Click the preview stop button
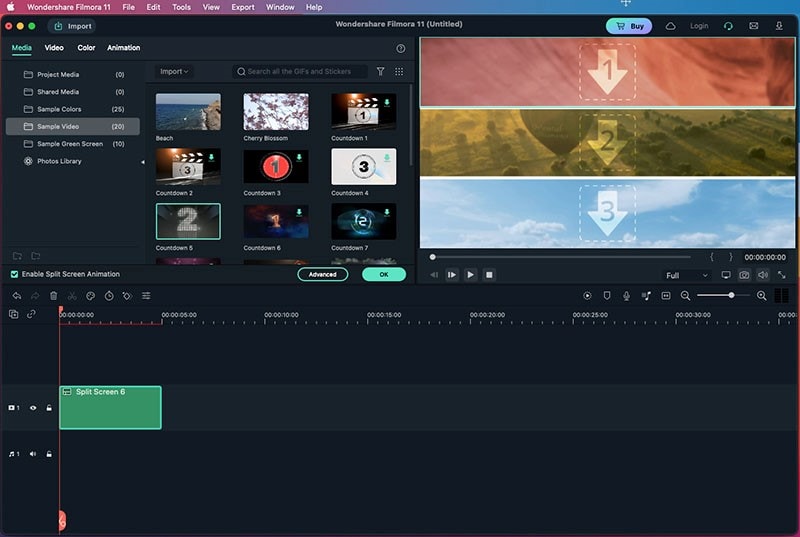The height and width of the screenshot is (537, 800). pos(489,275)
